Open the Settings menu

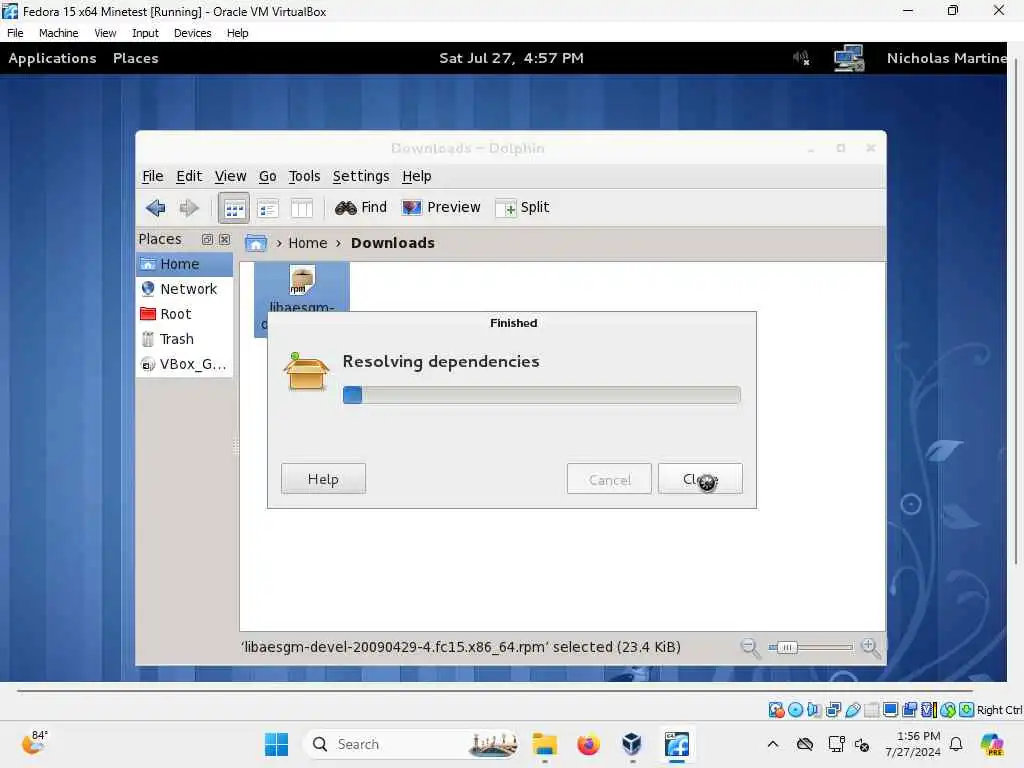tap(361, 176)
